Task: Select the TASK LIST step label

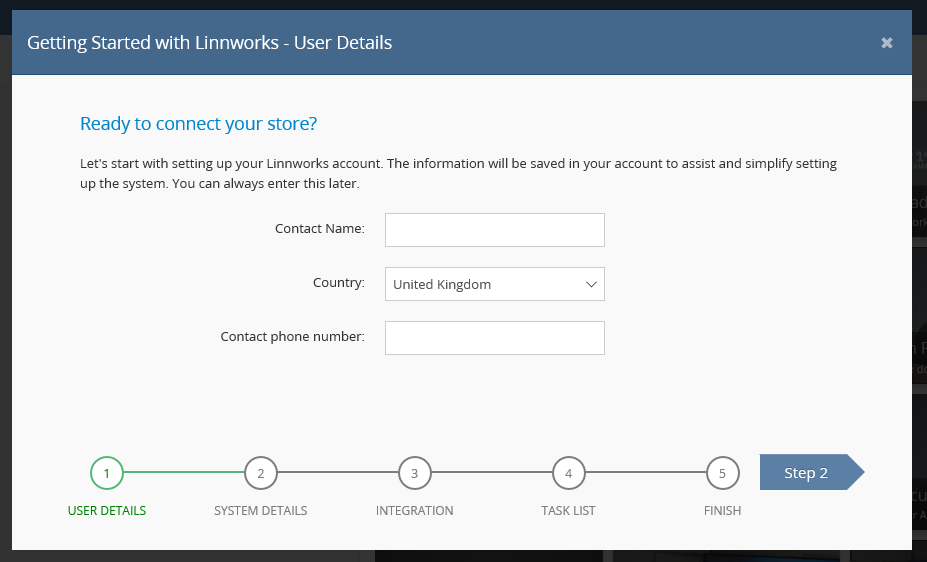Action: pyautogui.click(x=568, y=511)
